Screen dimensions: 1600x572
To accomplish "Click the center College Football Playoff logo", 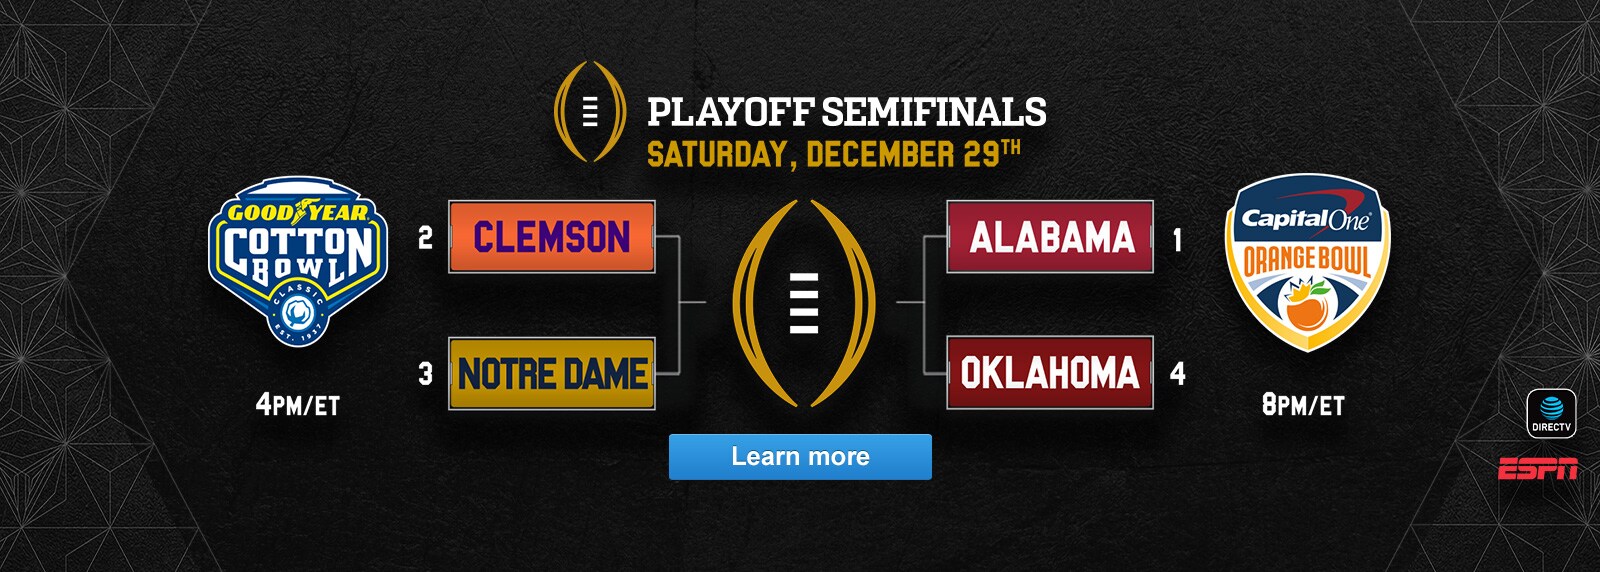I will tap(804, 303).
